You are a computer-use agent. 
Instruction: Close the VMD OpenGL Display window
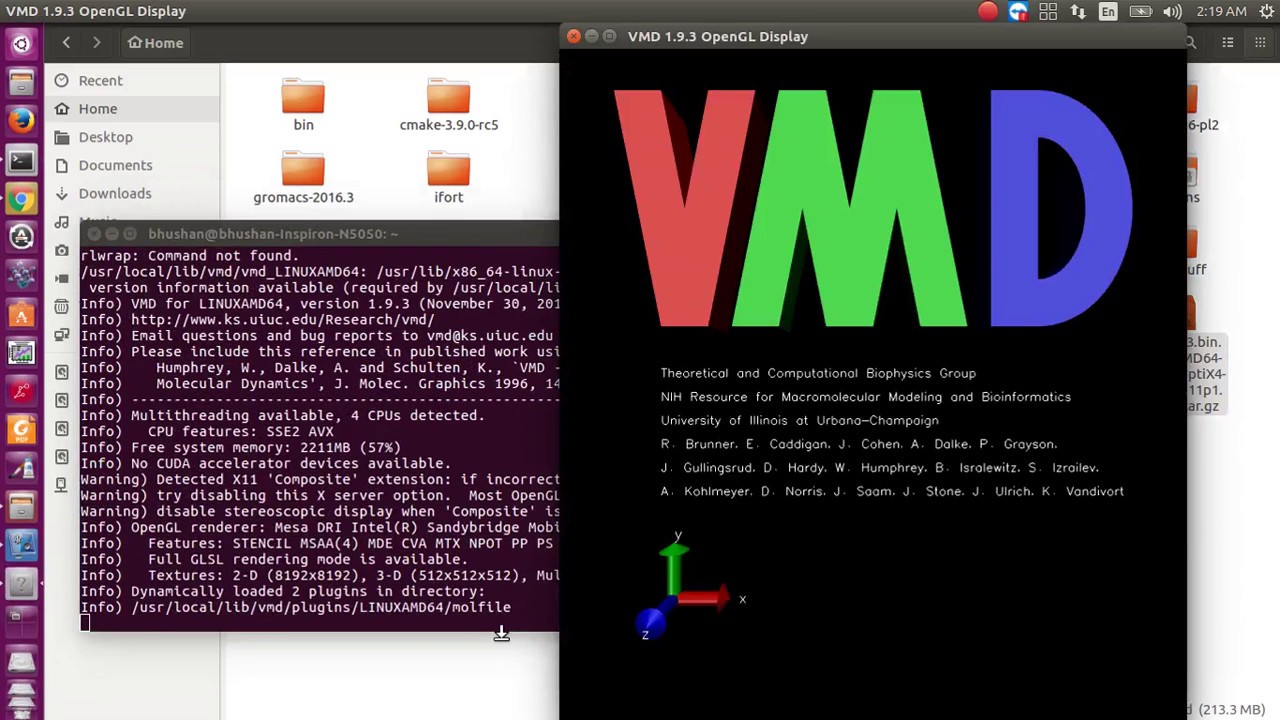point(573,36)
